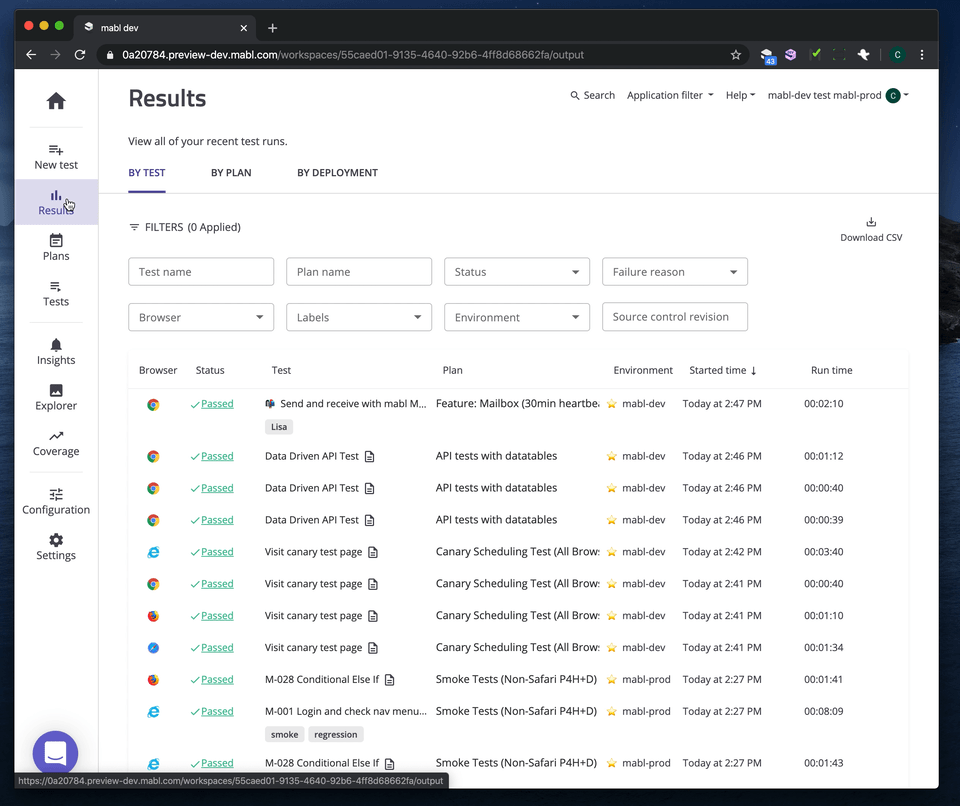The image size is (960, 806).
Task: Open Passed link for the 00:03:40 run
Action: [x=217, y=552]
